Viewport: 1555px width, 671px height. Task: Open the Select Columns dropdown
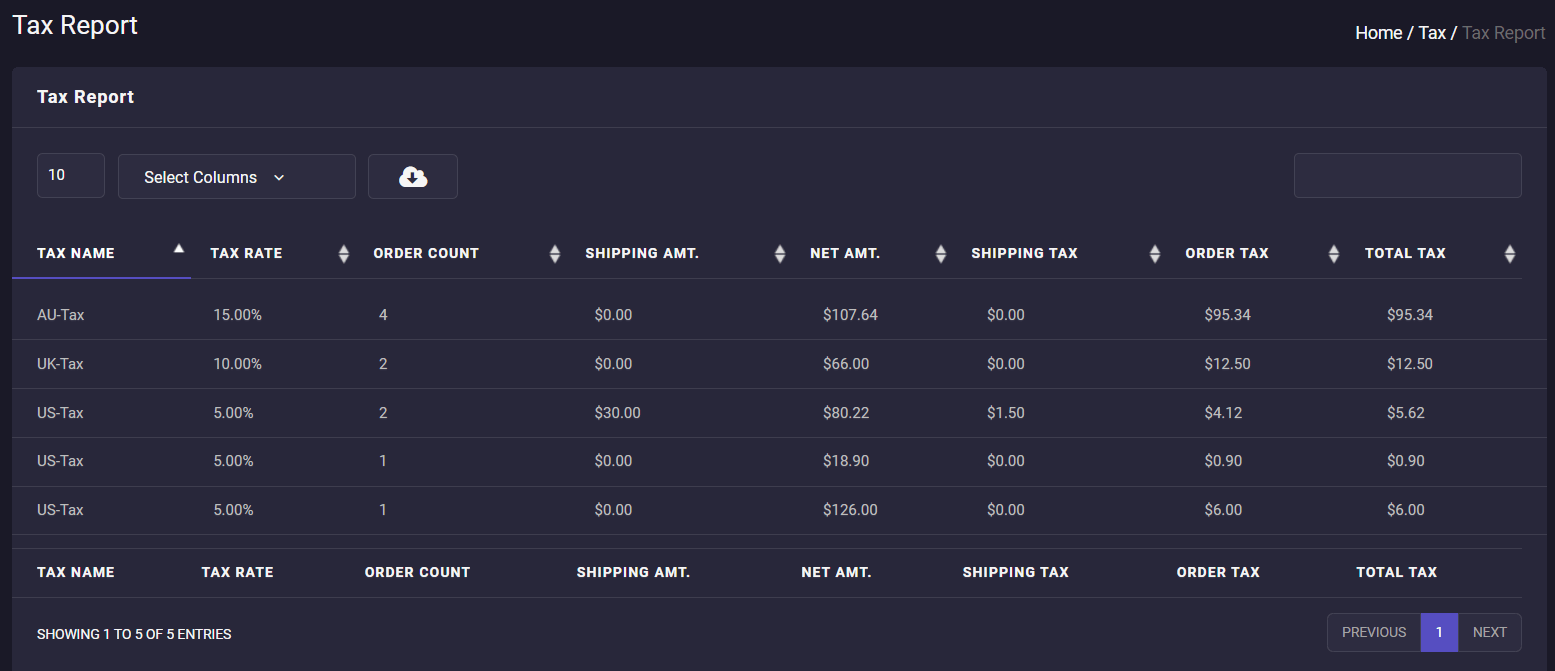point(236,177)
